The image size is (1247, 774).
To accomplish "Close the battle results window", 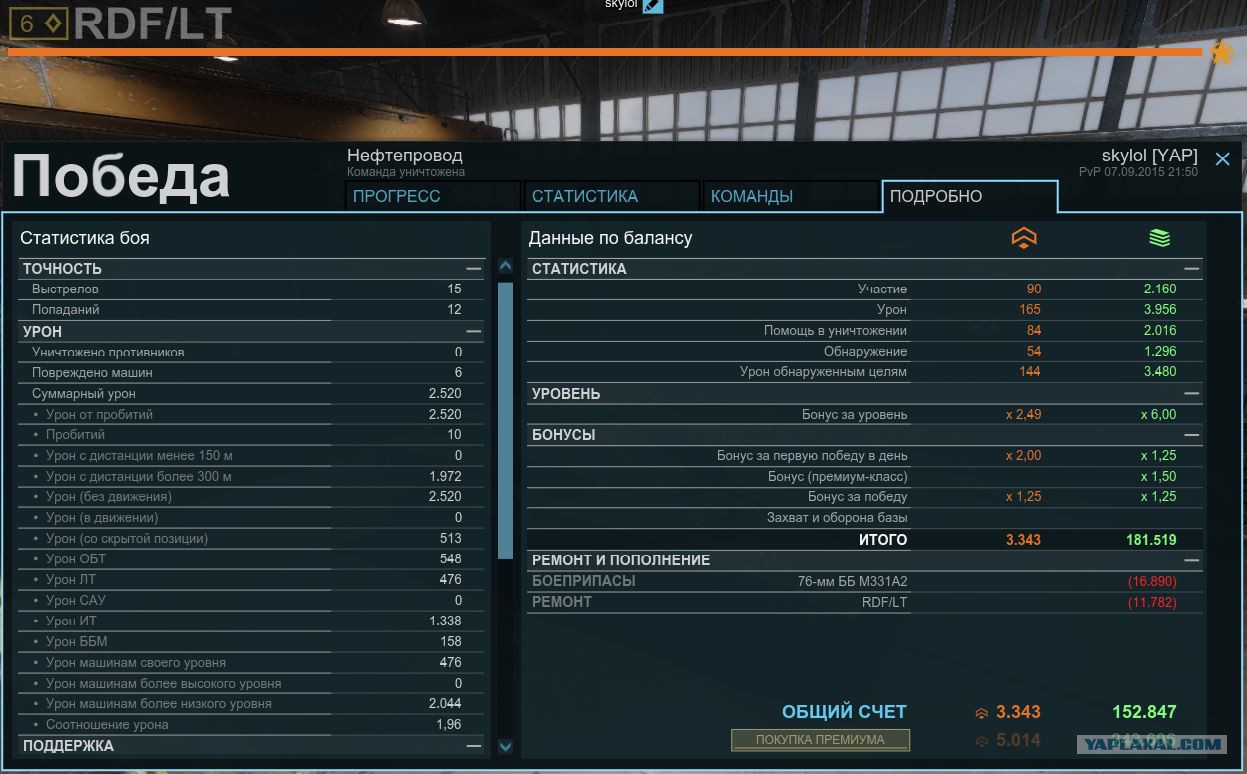I will coord(1222,159).
